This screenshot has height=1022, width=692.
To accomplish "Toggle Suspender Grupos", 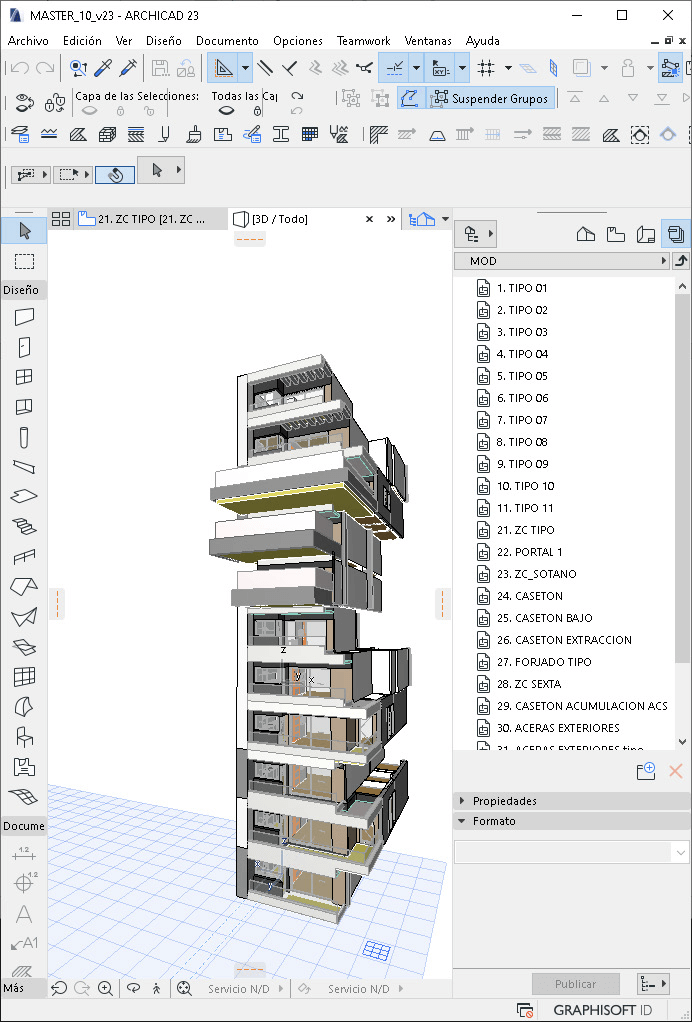I will 491,98.
